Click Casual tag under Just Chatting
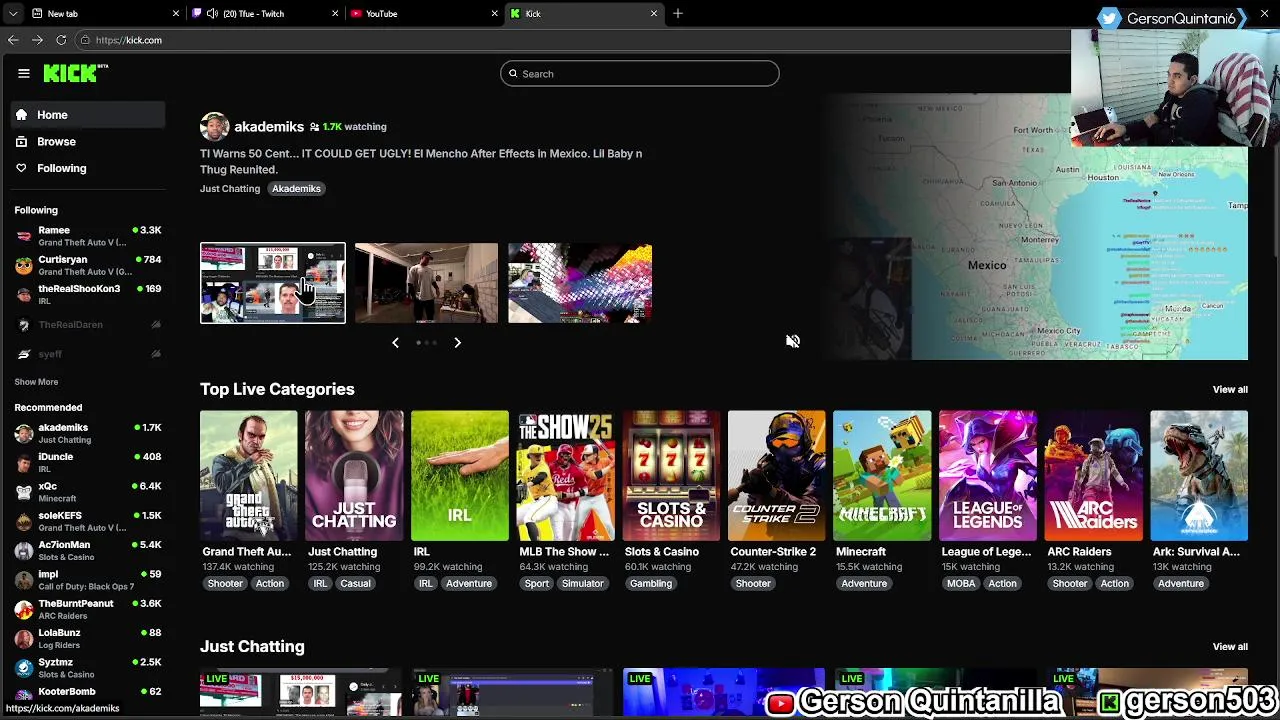Screen dimensions: 1280x720 [355, 584]
